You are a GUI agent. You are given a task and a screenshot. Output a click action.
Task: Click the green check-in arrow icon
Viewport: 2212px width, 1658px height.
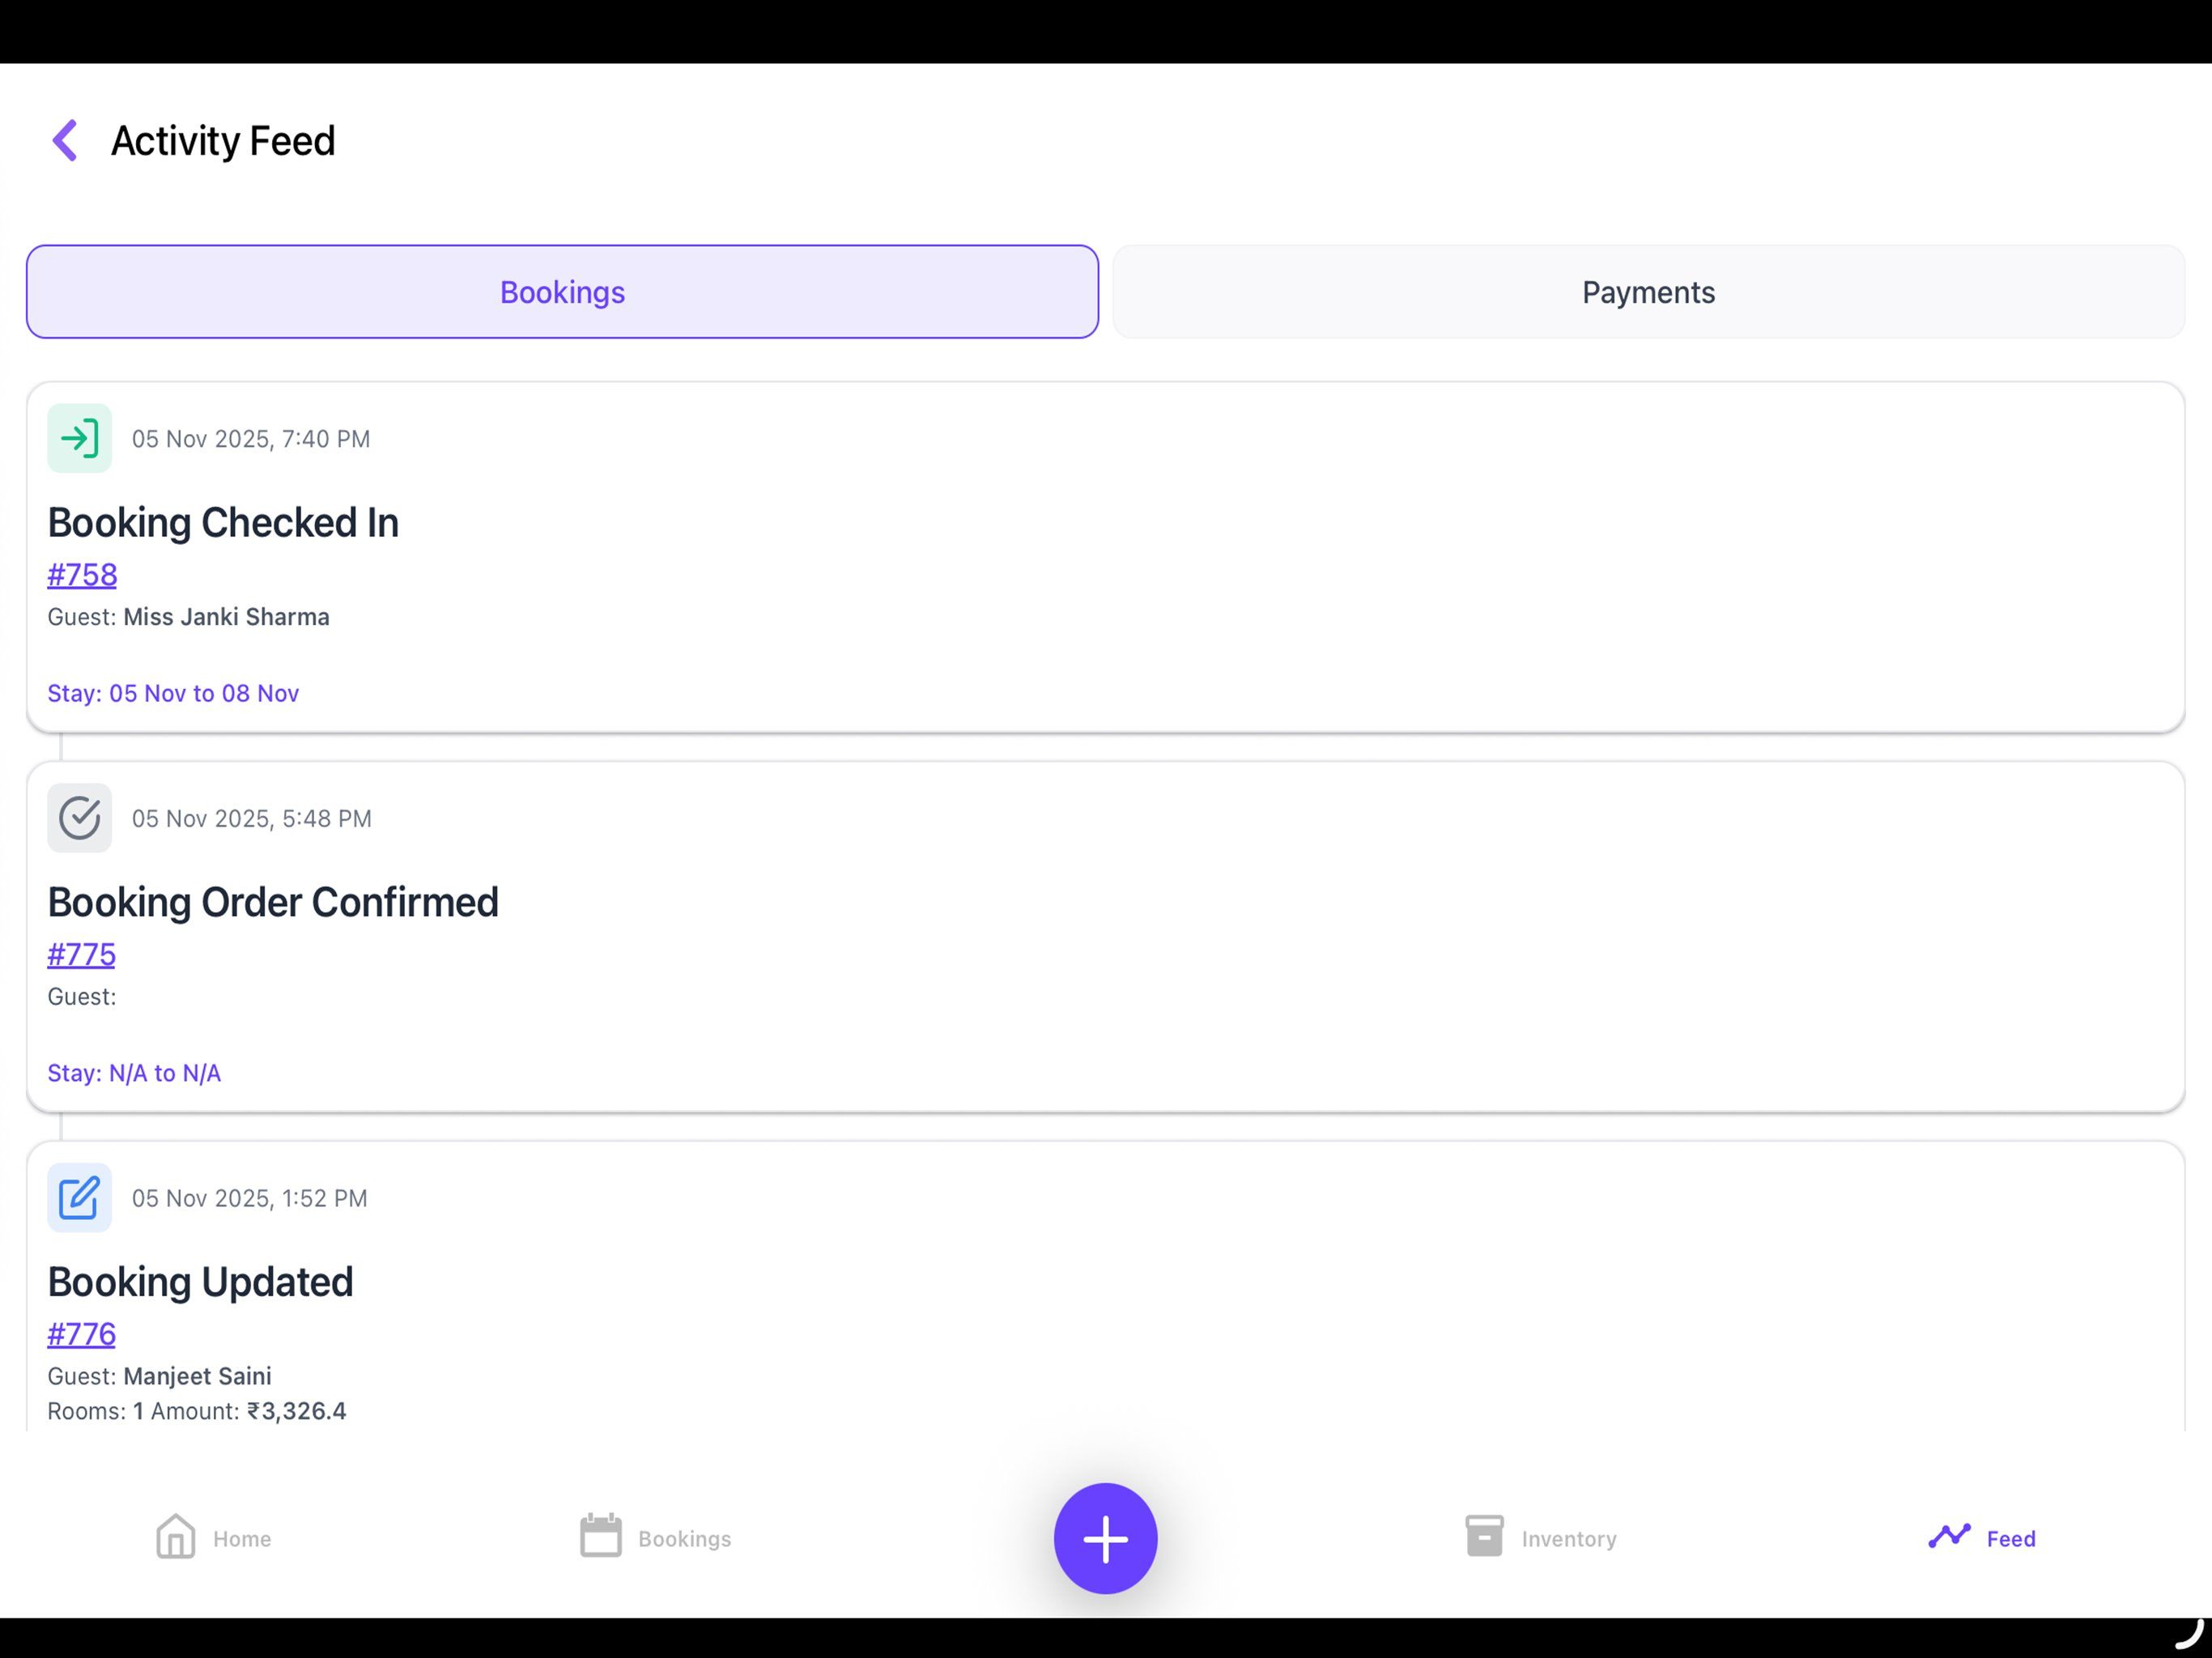point(79,438)
